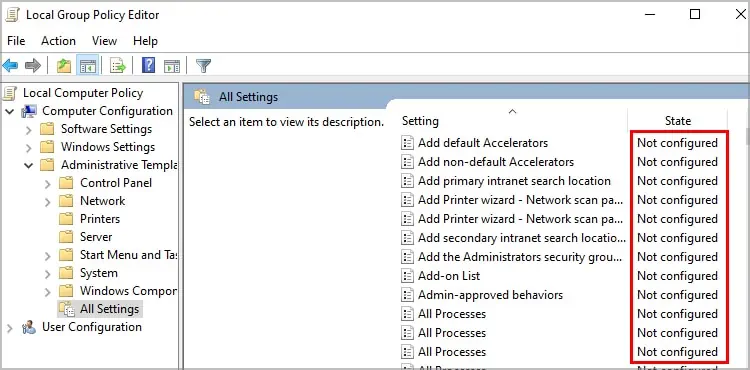This screenshot has width=750, height=370.
Task: Click the Forward arrow toolbar icon
Action: (x=33, y=65)
